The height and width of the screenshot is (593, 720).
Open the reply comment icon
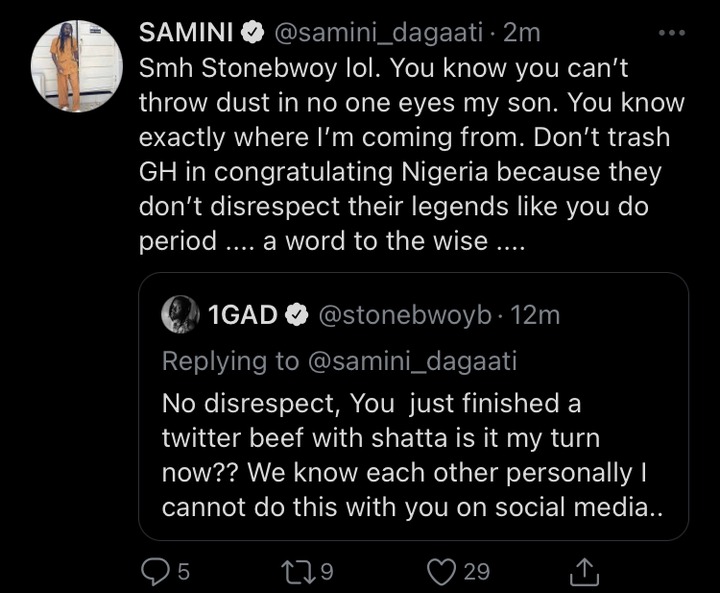click(x=156, y=571)
